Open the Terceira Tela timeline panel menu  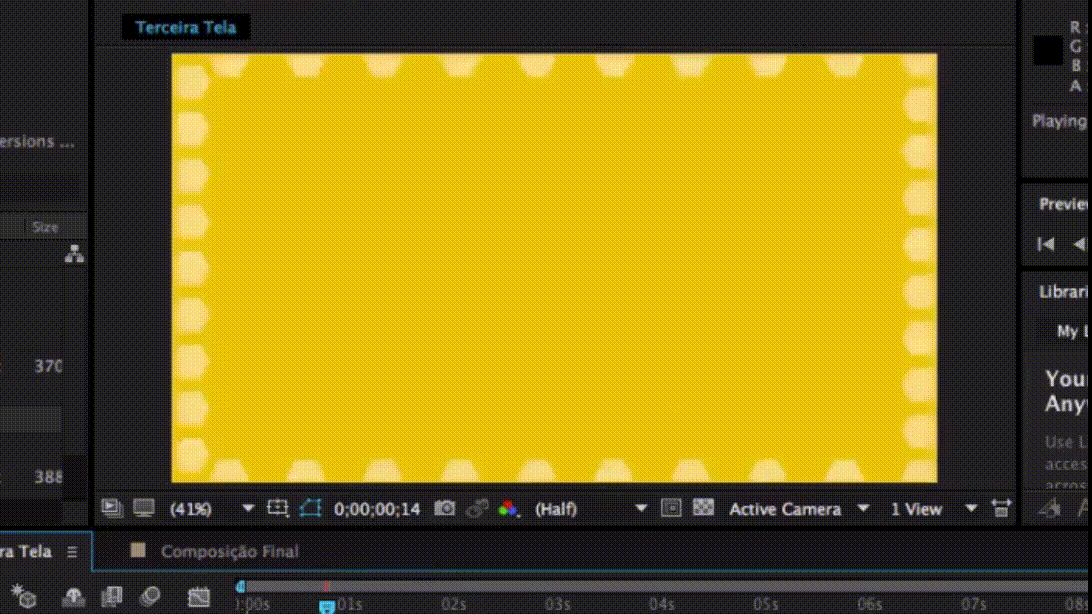(x=72, y=552)
